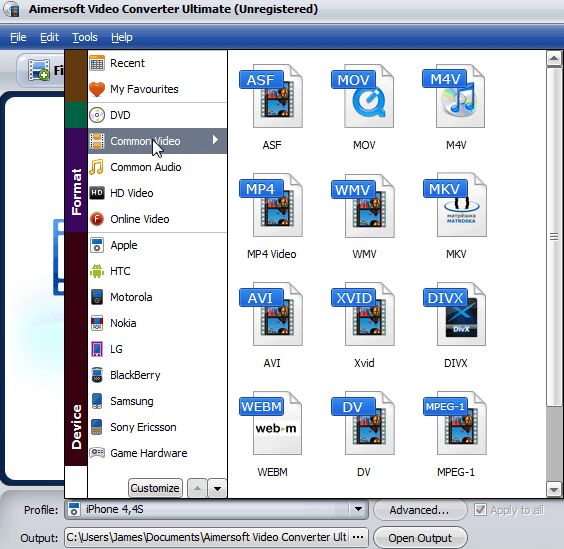This screenshot has width=564, height=549.
Task: Click the Customize button
Action: click(x=155, y=488)
